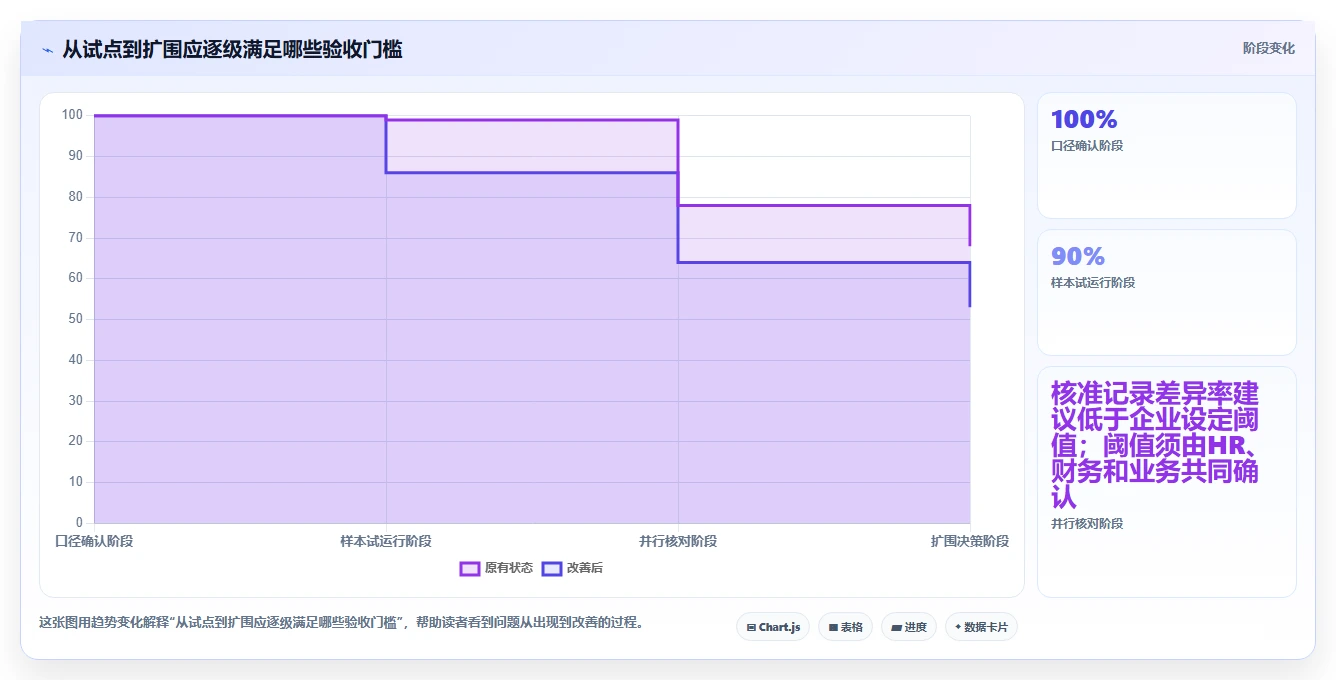The height and width of the screenshot is (680, 1336).
Task: Click the chart title 从试点到扩围应逐级满足哪些验收门槛
Action: click(x=232, y=49)
